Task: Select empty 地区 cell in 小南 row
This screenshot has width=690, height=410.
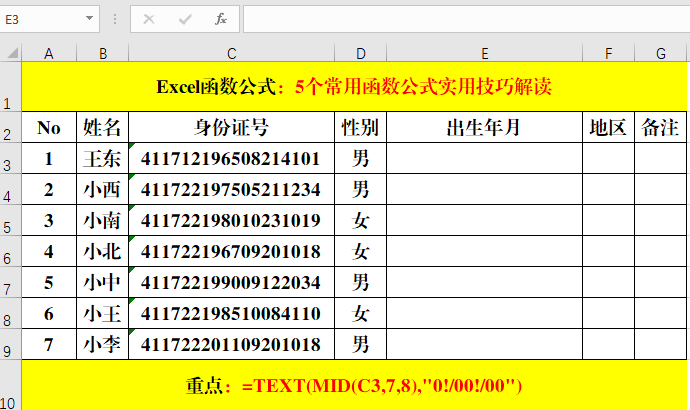Action: point(609,220)
